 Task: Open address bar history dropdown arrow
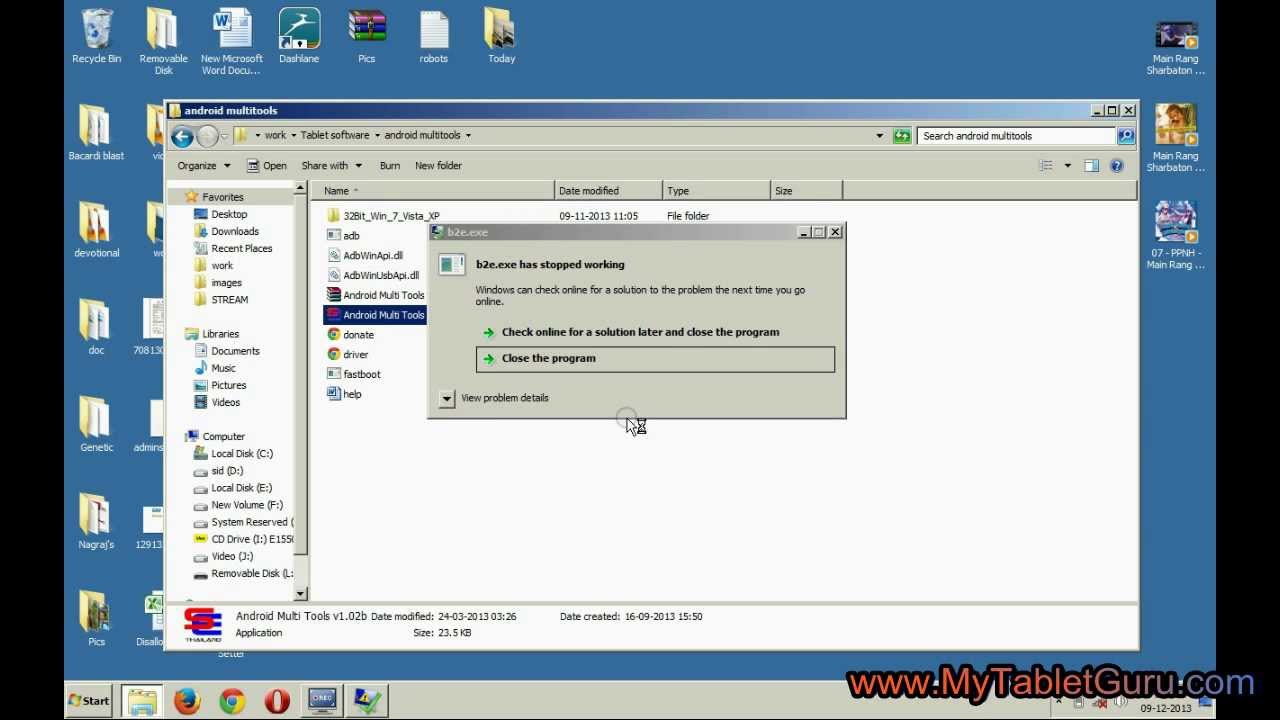pos(880,136)
